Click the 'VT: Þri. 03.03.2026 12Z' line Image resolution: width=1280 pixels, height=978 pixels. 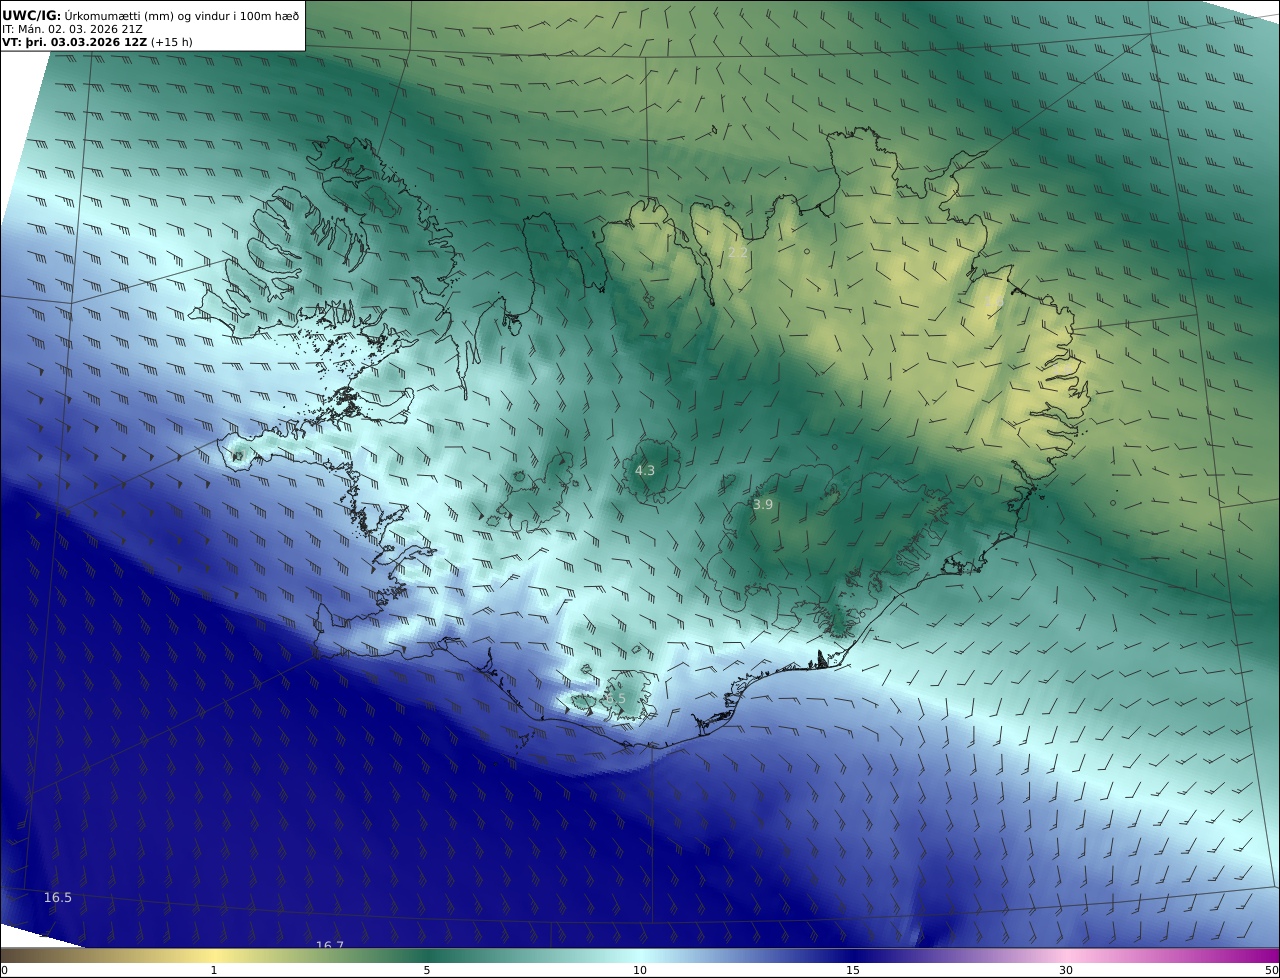coord(75,43)
